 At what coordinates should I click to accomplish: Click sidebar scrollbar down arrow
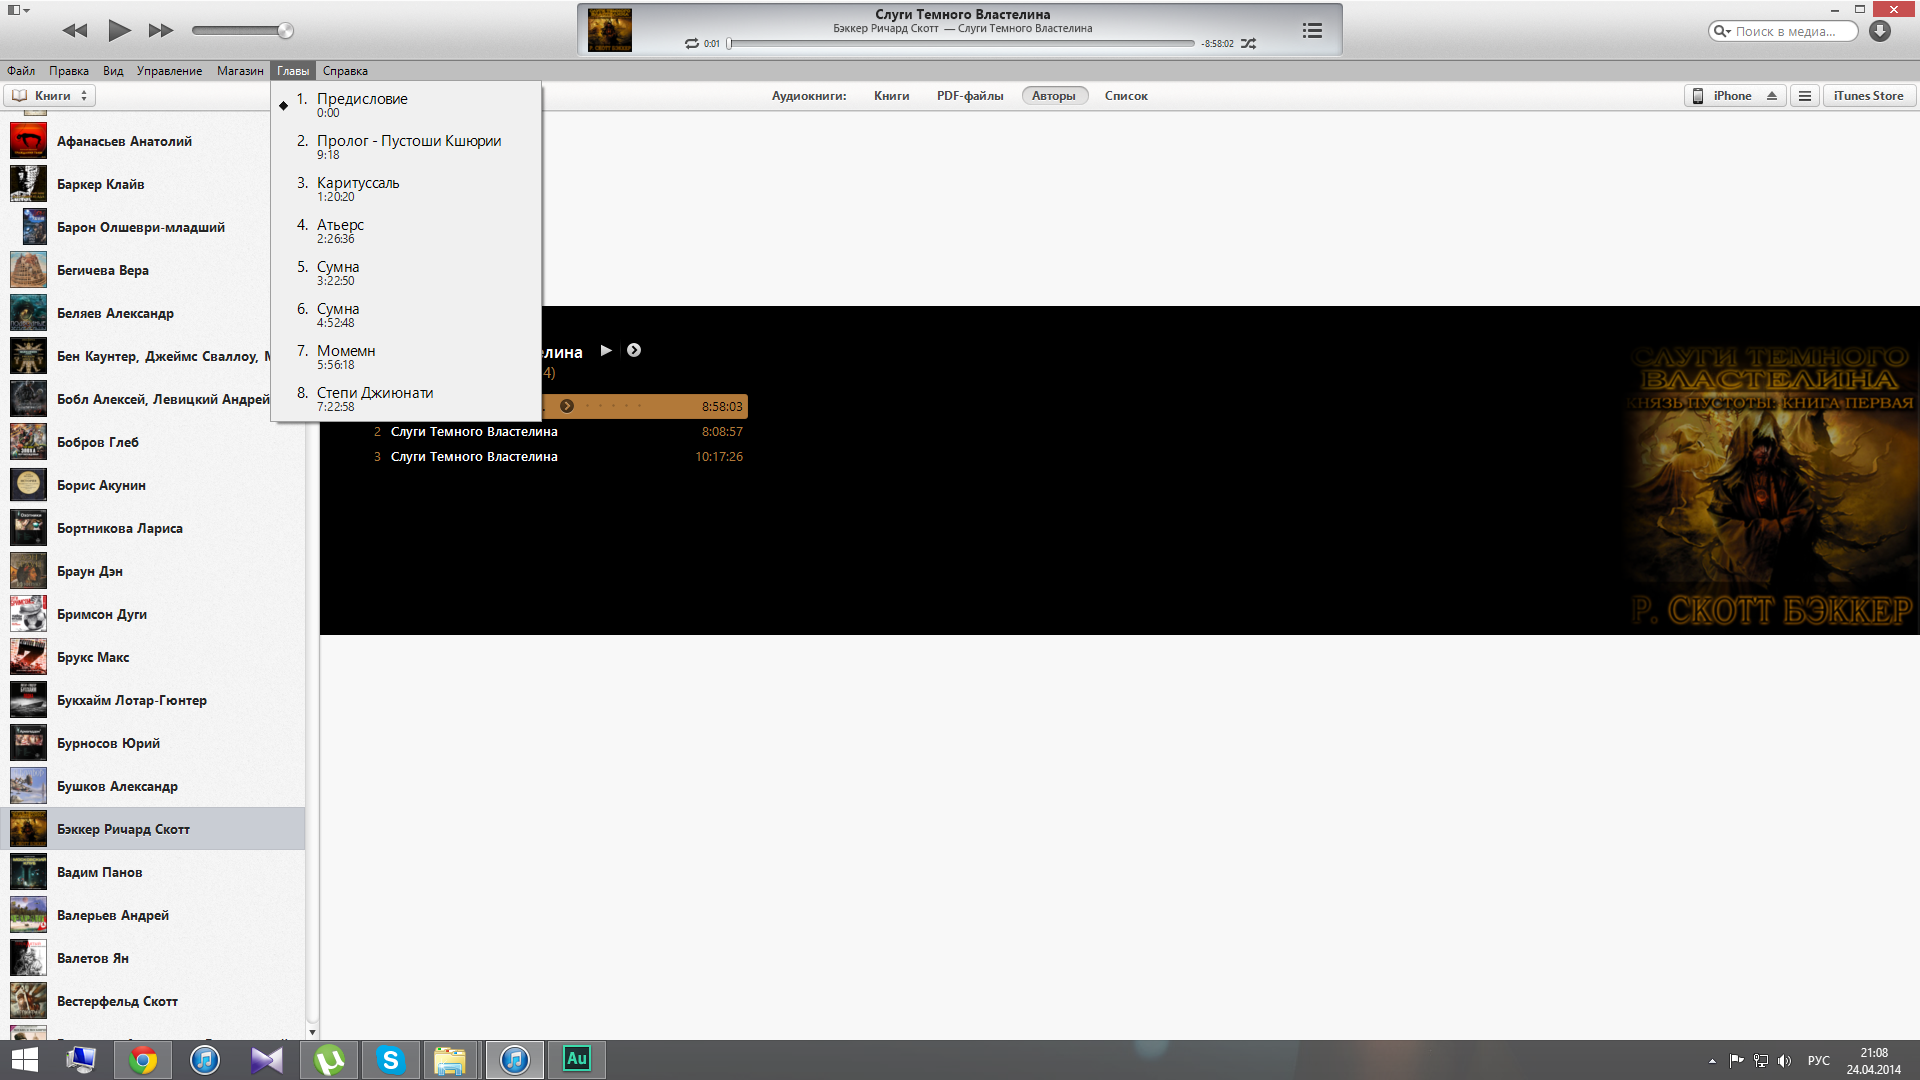[312, 1032]
